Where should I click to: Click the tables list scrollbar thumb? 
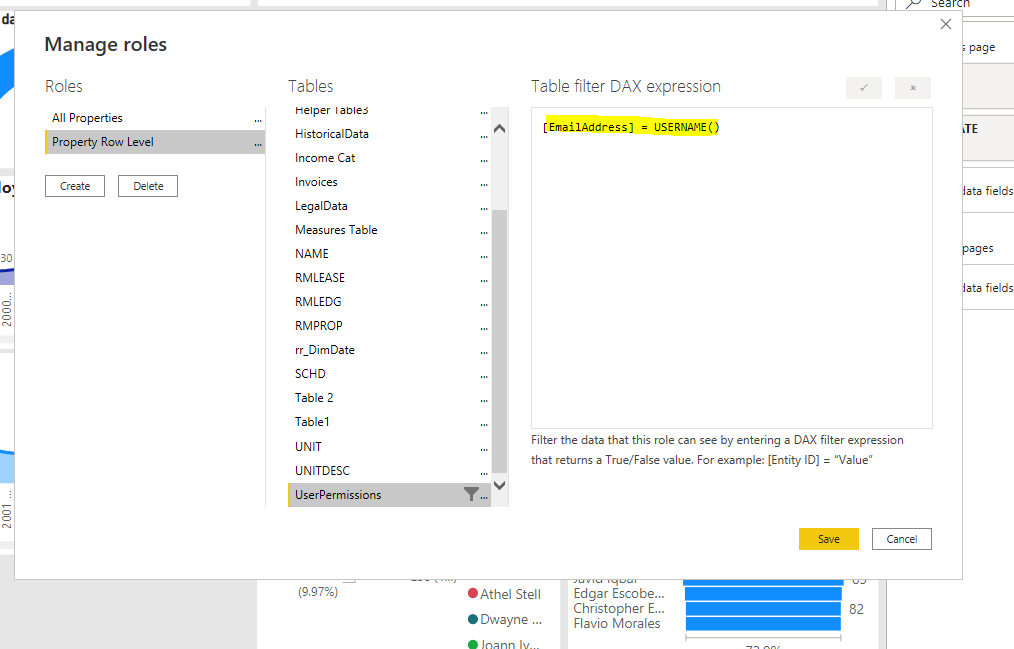[x=499, y=341]
